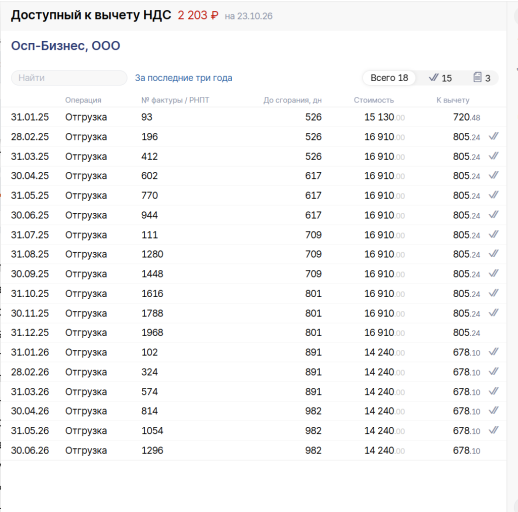Focus the 'Найти' search field
The width and height of the screenshot is (518, 512).
pyautogui.click(x=69, y=78)
